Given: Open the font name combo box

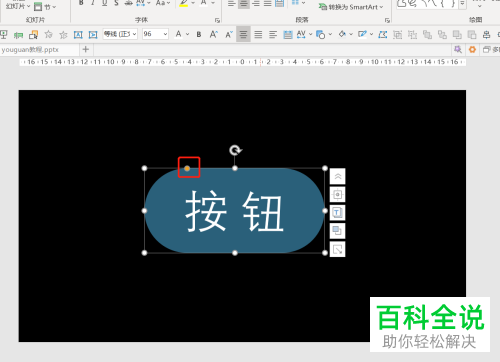Looking at the screenshot, I should point(120,34).
